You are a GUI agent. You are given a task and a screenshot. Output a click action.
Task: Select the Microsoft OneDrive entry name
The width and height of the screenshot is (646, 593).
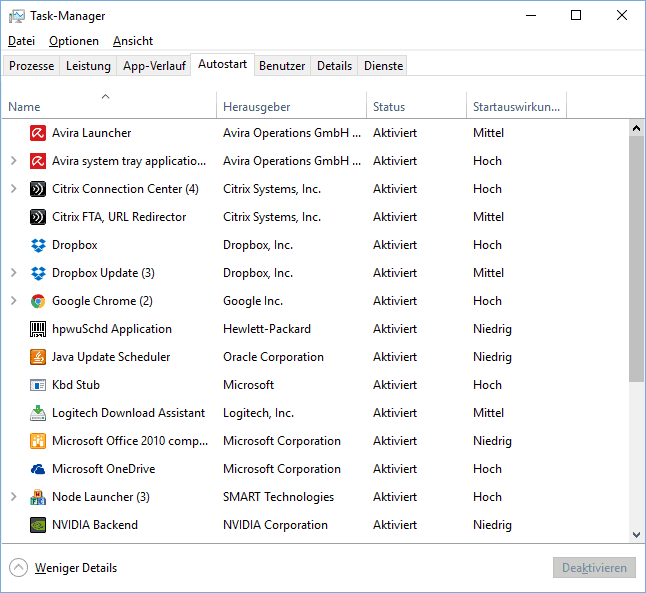[x=103, y=469]
